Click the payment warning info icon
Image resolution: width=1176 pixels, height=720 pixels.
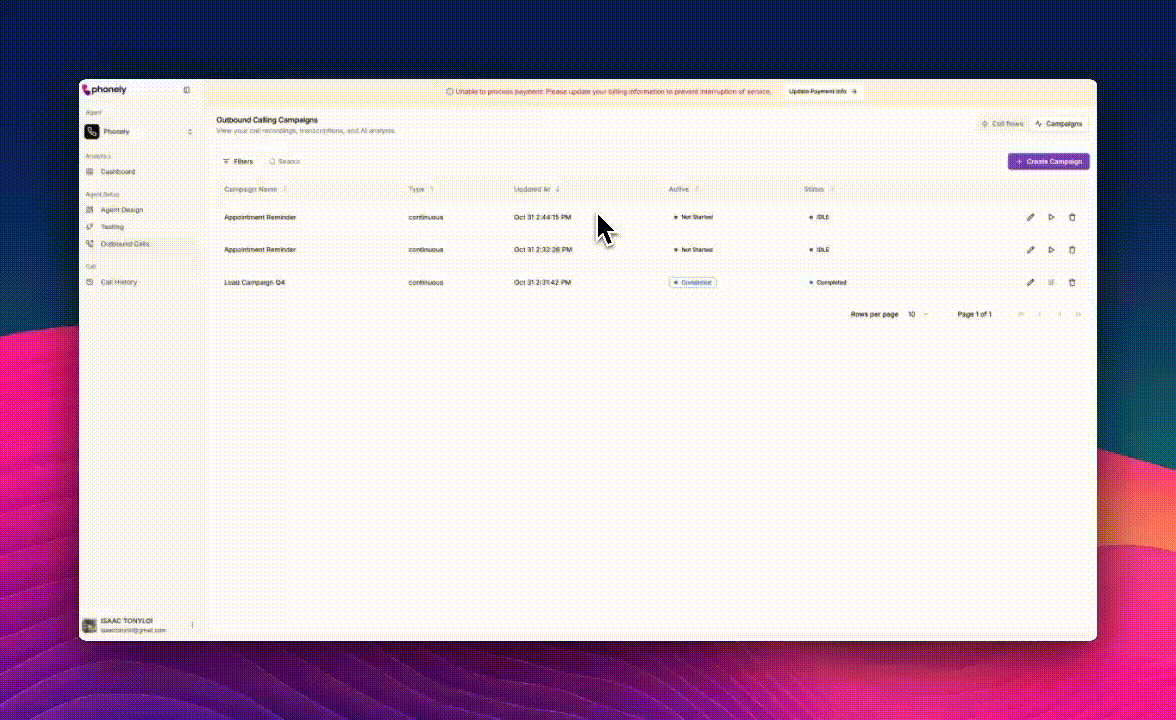tap(449, 92)
